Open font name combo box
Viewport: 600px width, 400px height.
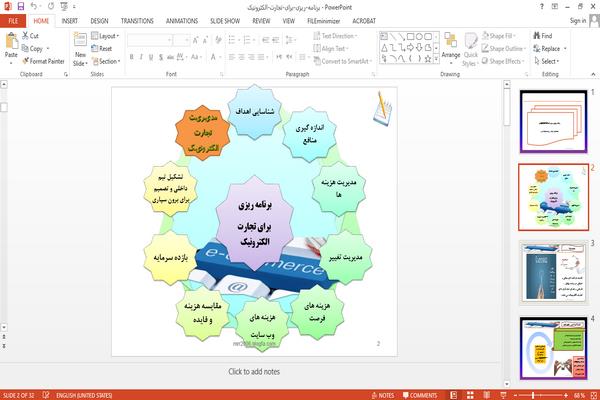(149, 40)
